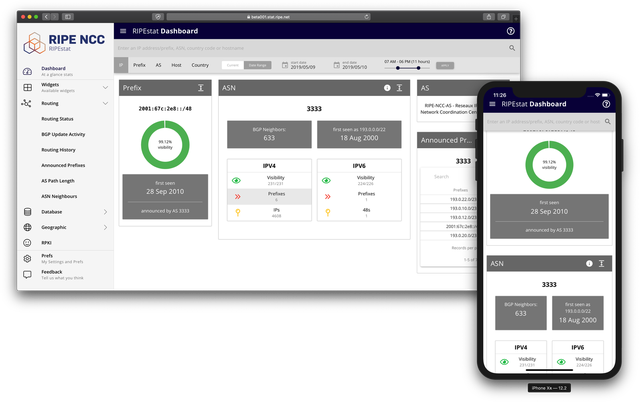This screenshot has height=402, width=640.
Task: Open the RPKI icon in sidebar
Action: coord(27,243)
